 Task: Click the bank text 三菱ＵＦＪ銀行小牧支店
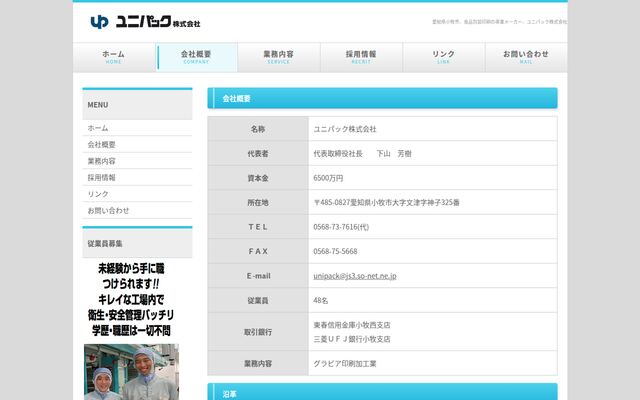[x=352, y=339]
